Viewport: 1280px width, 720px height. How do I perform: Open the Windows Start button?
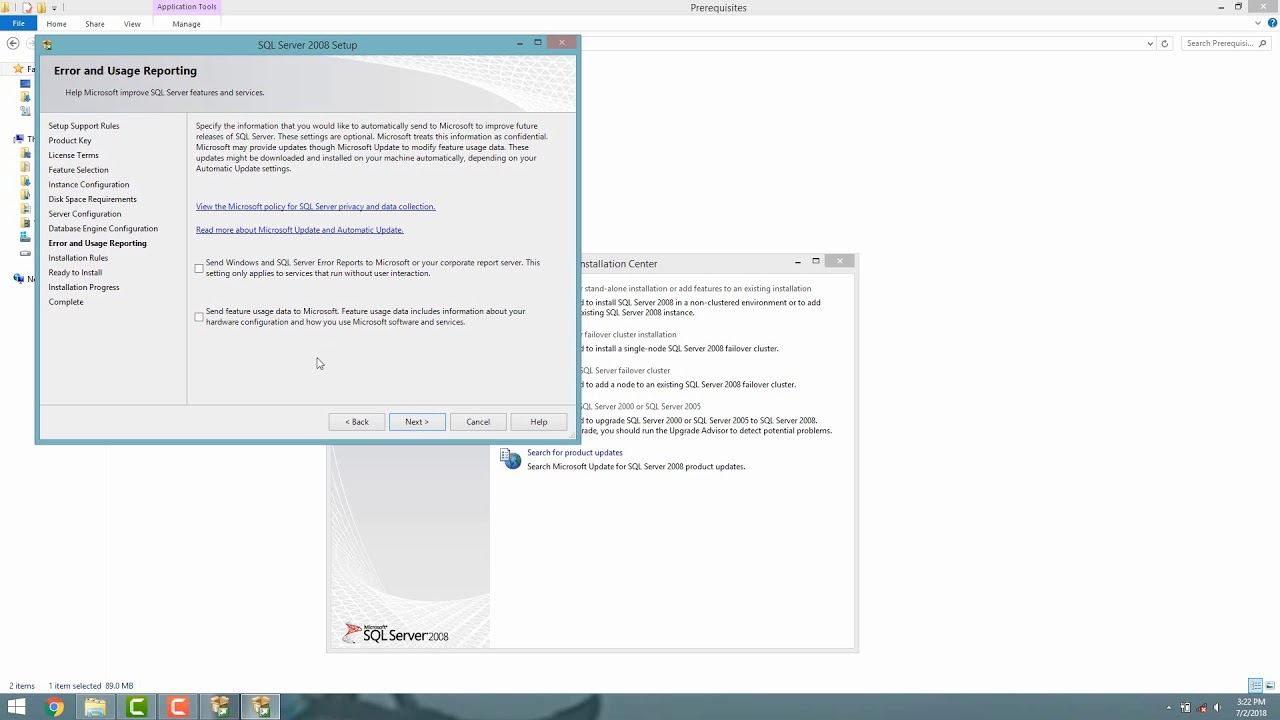(x=17, y=708)
